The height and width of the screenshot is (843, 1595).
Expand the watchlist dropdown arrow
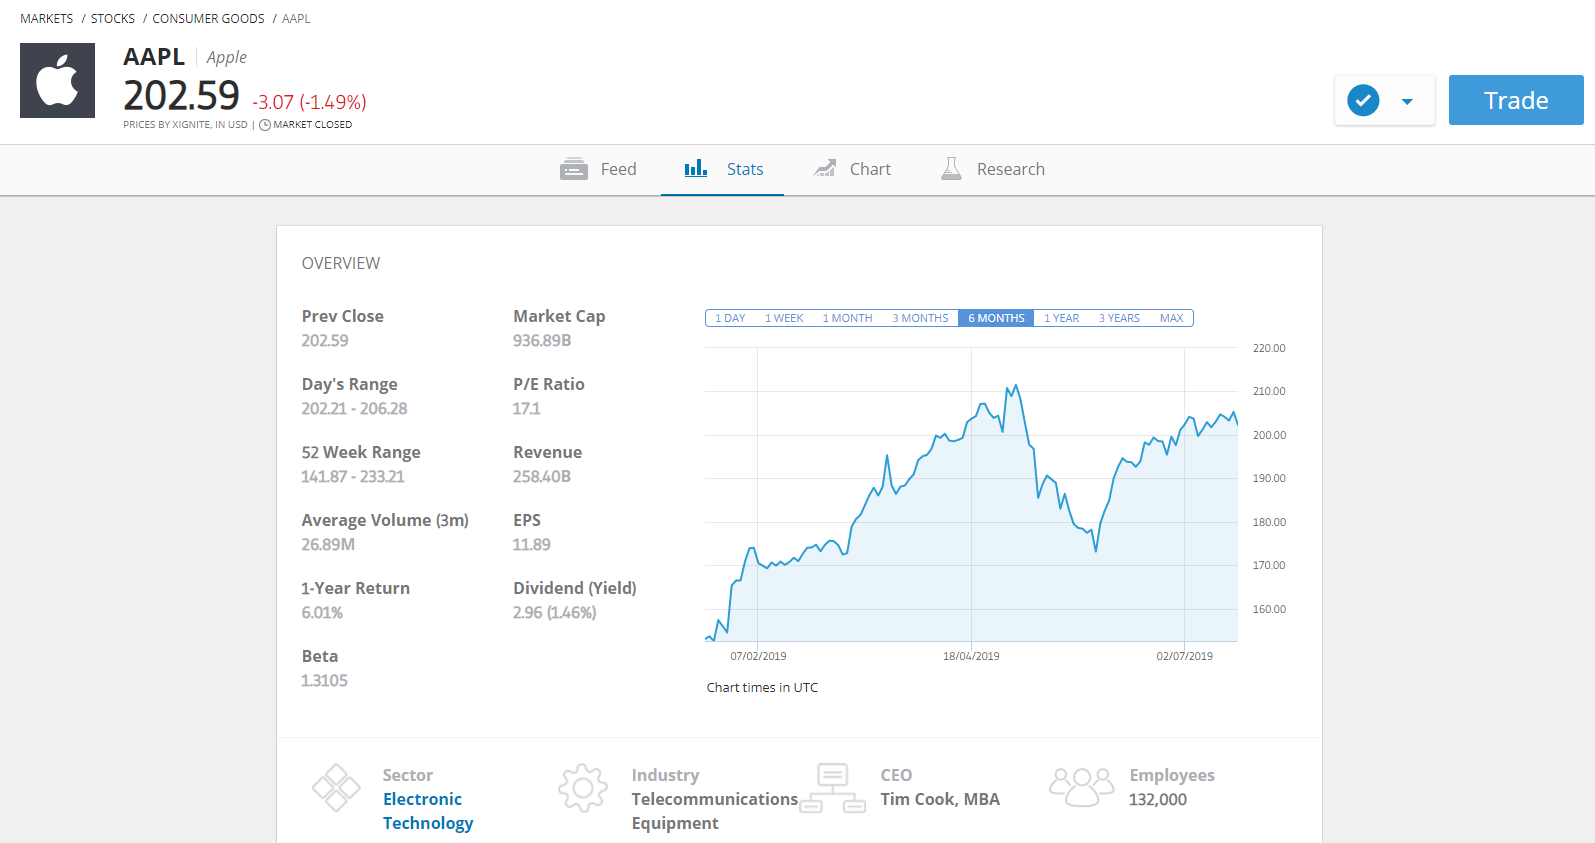(1407, 101)
